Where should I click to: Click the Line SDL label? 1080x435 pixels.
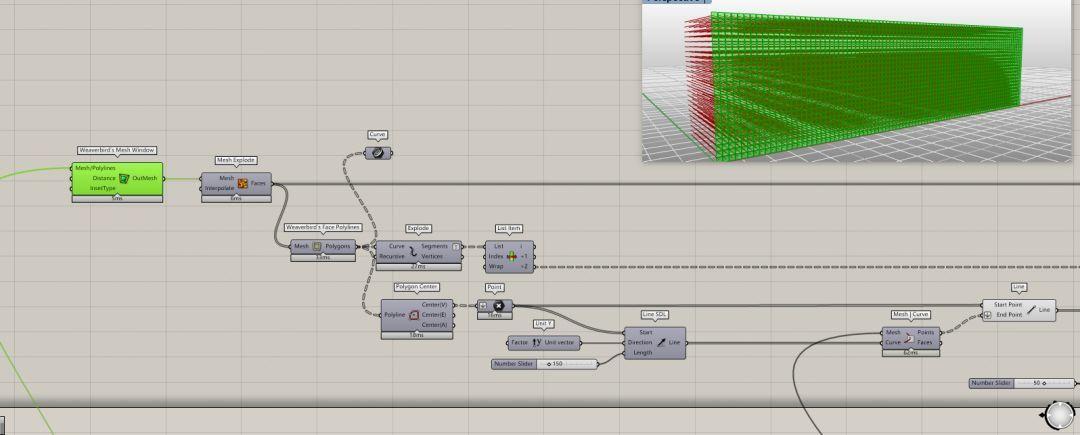654,314
